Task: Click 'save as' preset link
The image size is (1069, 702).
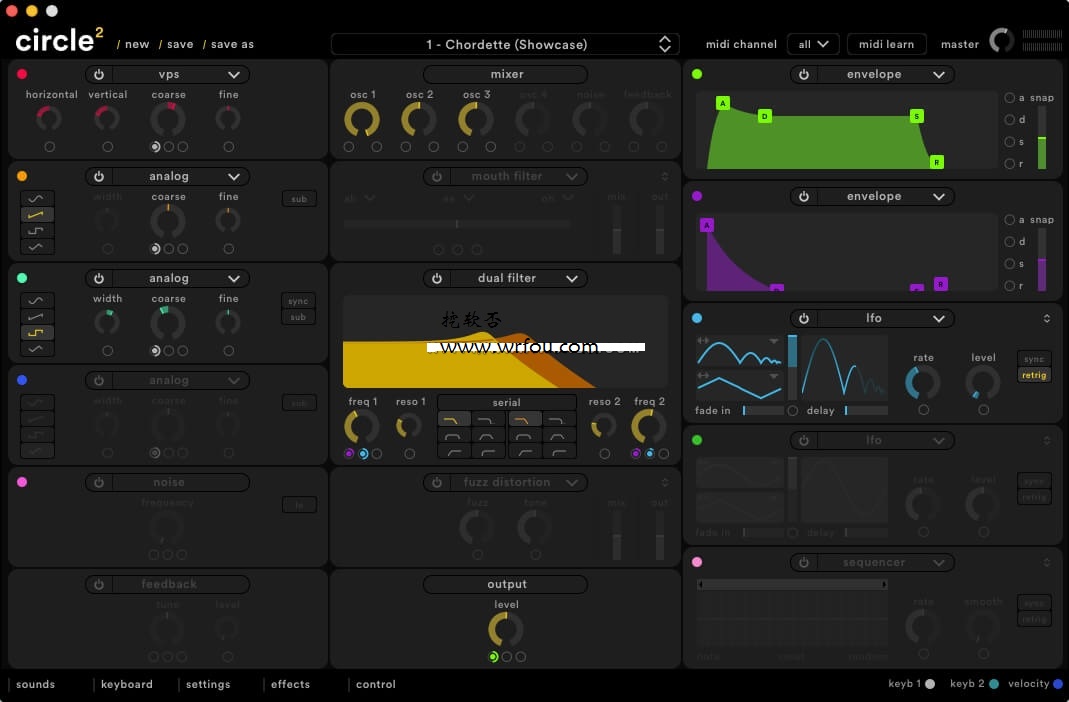Action: click(232, 44)
